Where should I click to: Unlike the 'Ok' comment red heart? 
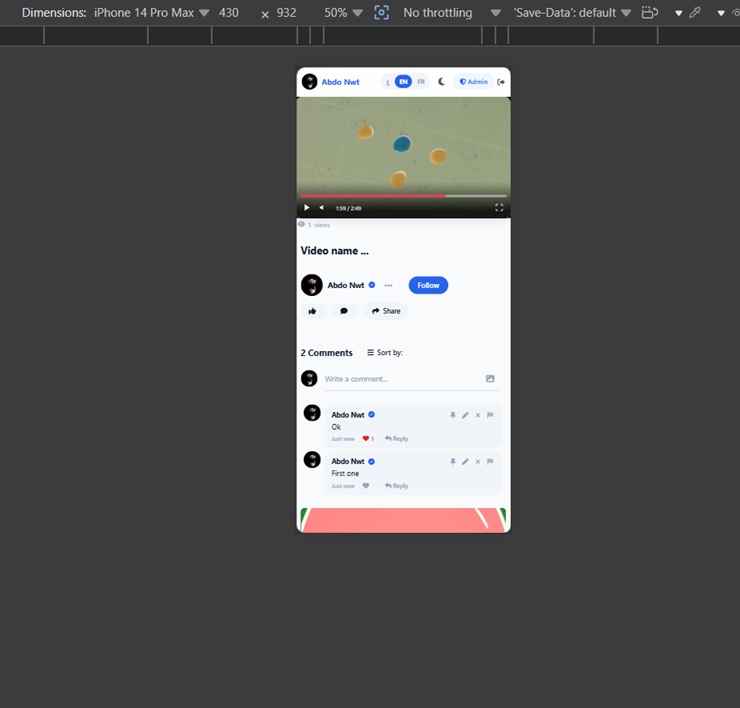pyautogui.click(x=368, y=438)
